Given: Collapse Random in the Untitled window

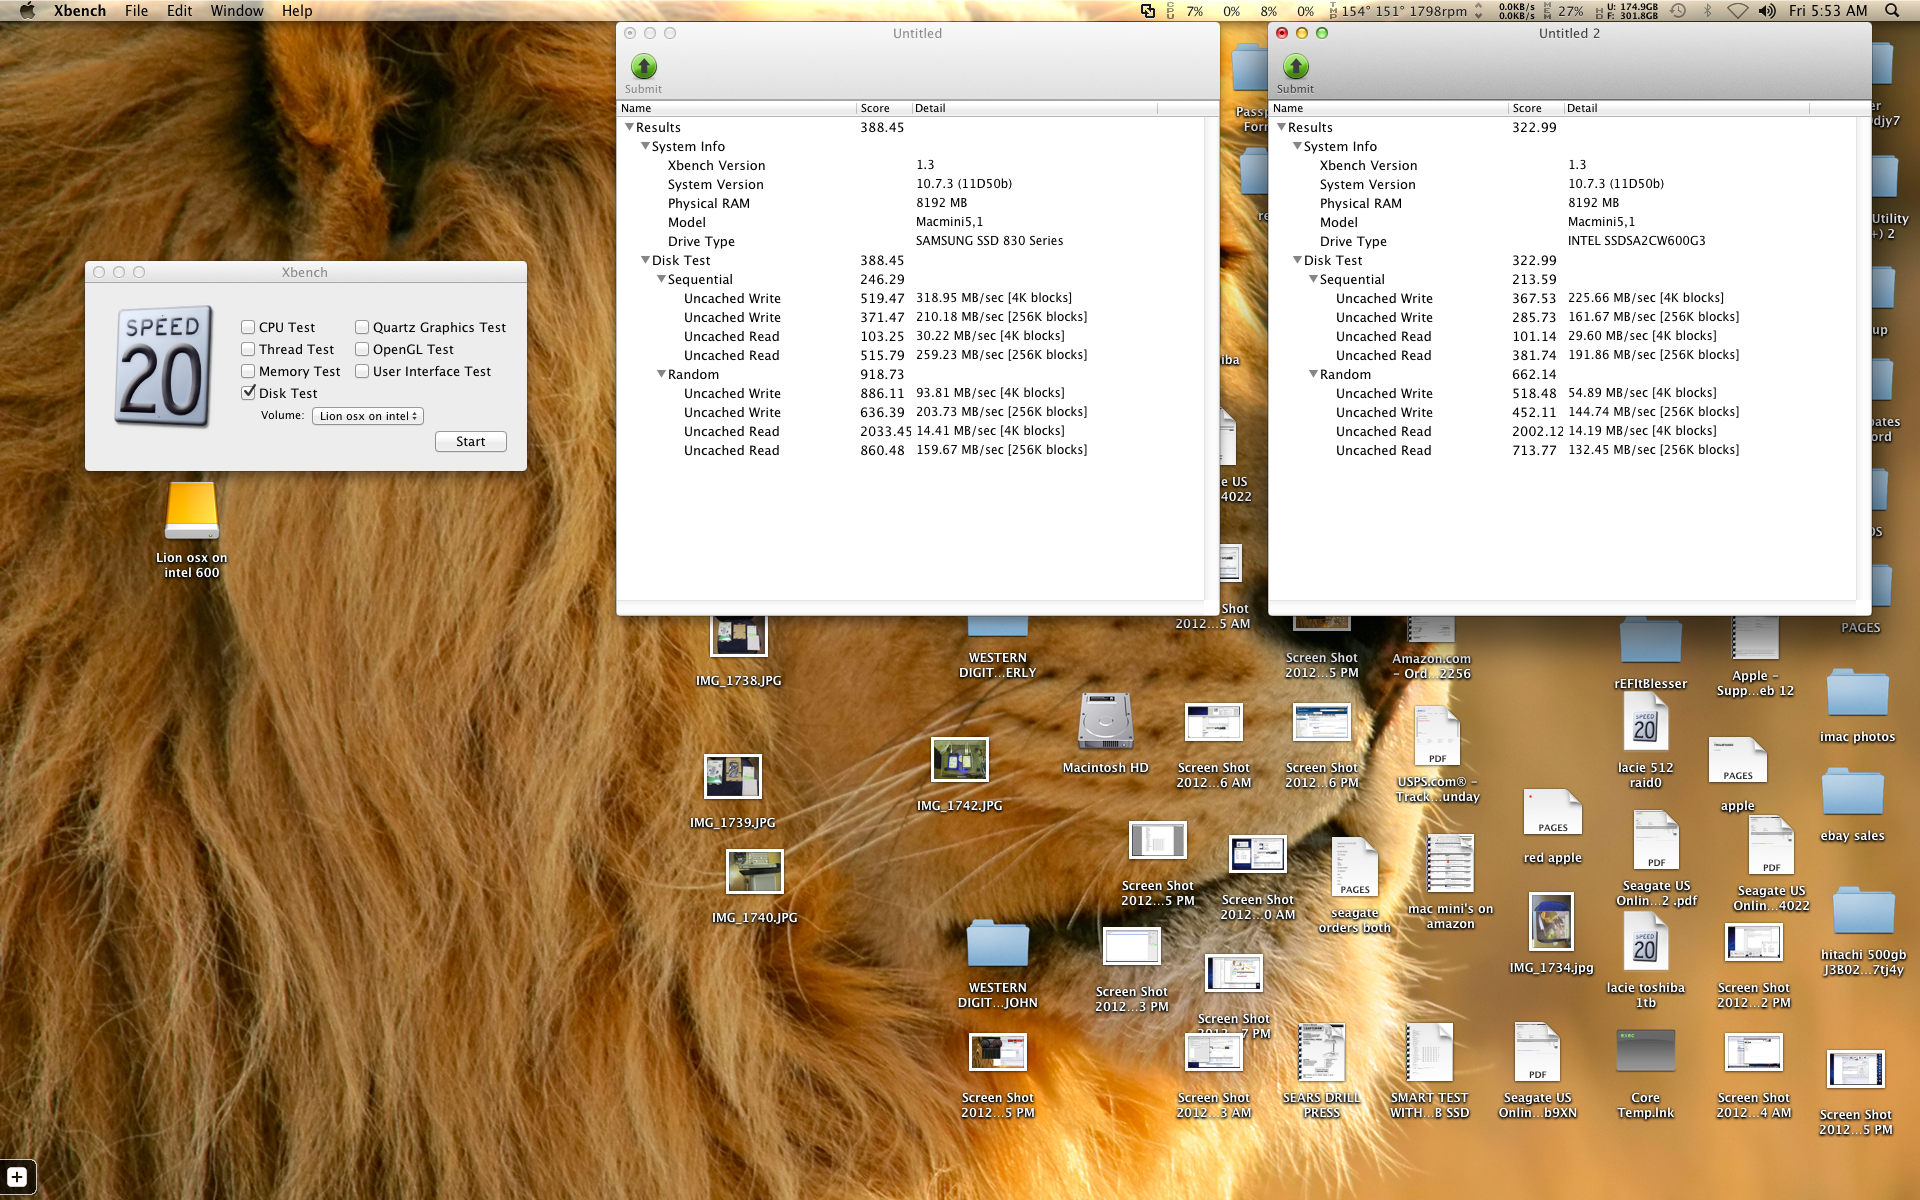Looking at the screenshot, I should tap(661, 374).
